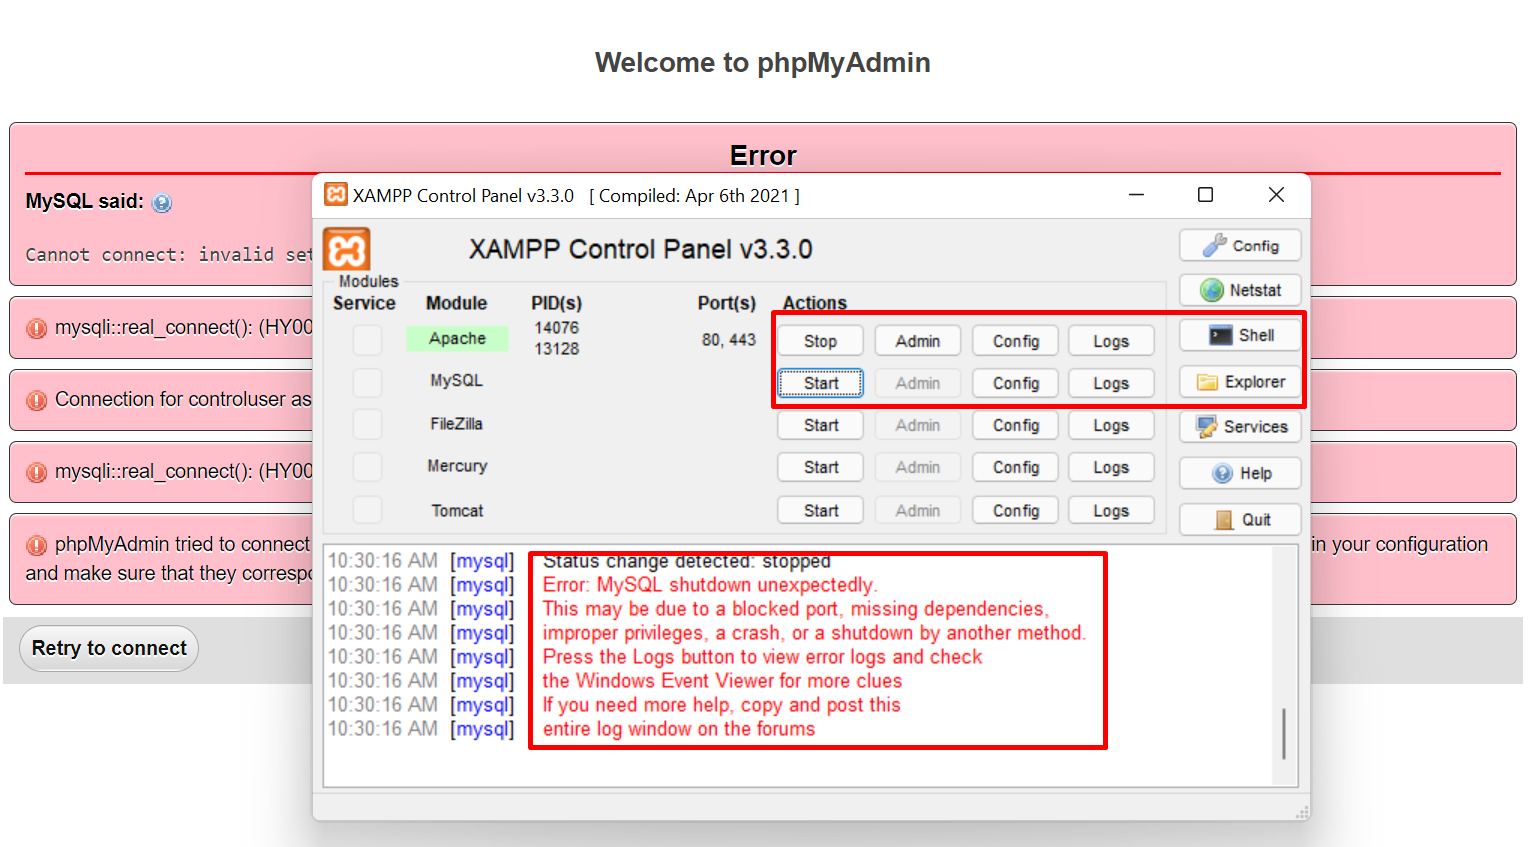The image size is (1538, 847).
Task: Click the log line 'Error: MySQL shutdown unexpectedly.'
Action: pos(709,585)
